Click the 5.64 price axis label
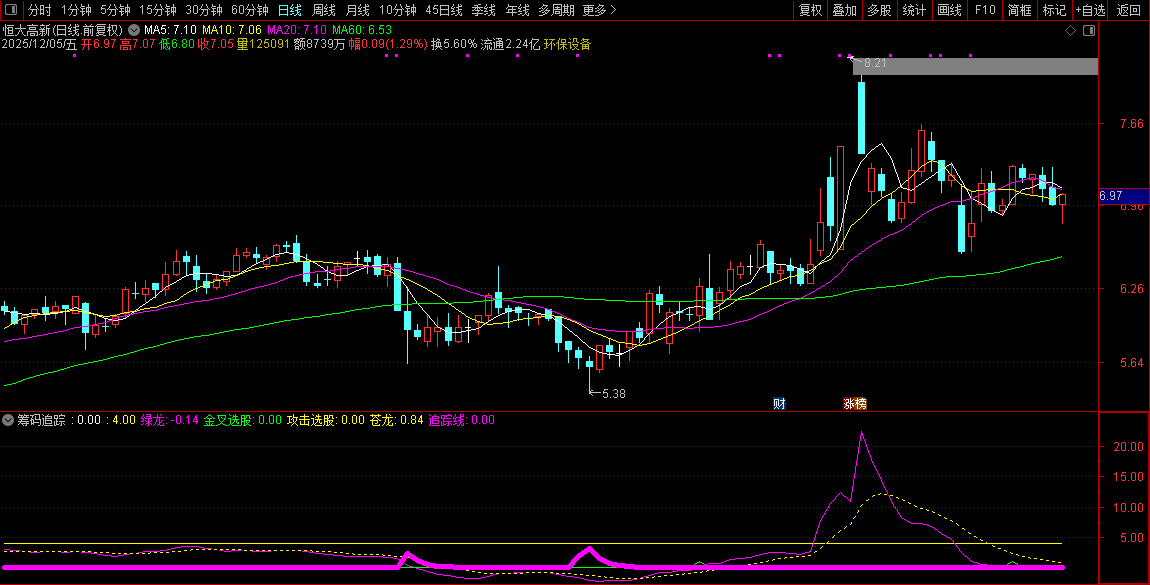The width and height of the screenshot is (1150, 585). (x=1132, y=362)
